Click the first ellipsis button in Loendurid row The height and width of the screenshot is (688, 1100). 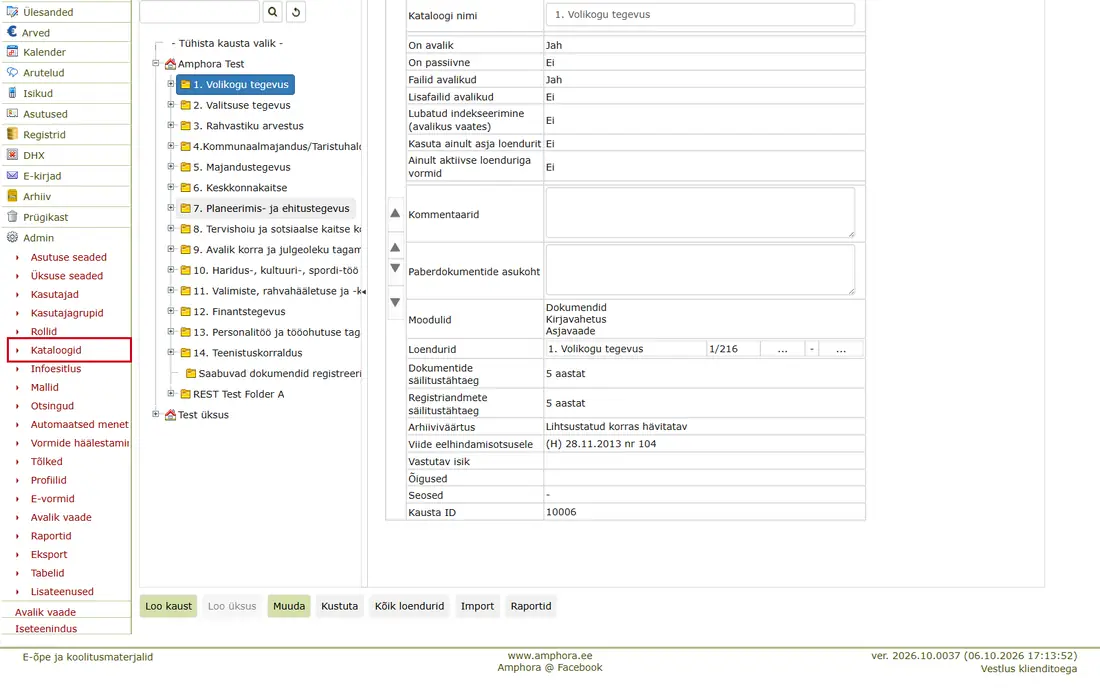782,349
